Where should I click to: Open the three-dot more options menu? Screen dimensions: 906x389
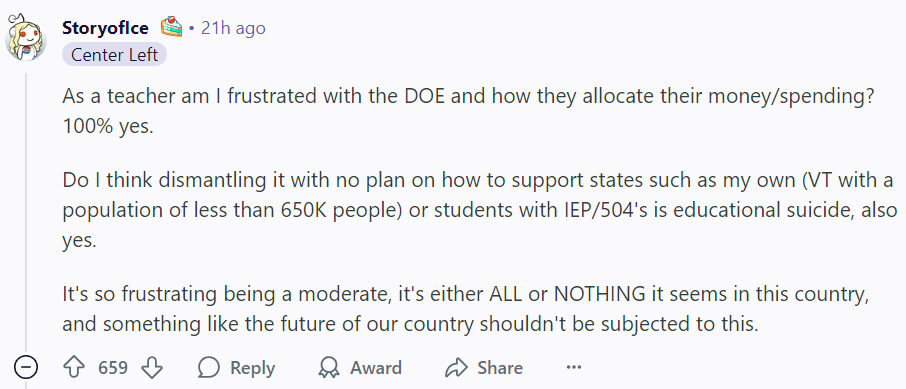[x=573, y=368]
